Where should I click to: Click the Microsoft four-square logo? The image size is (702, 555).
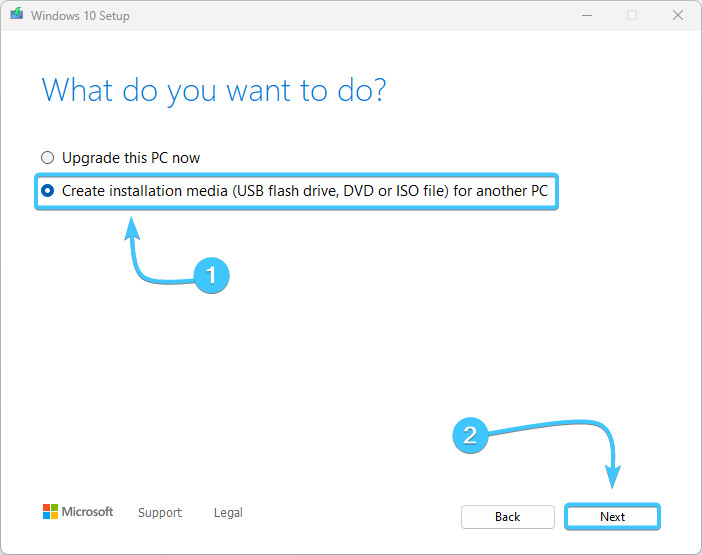click(x=50, y=512)
